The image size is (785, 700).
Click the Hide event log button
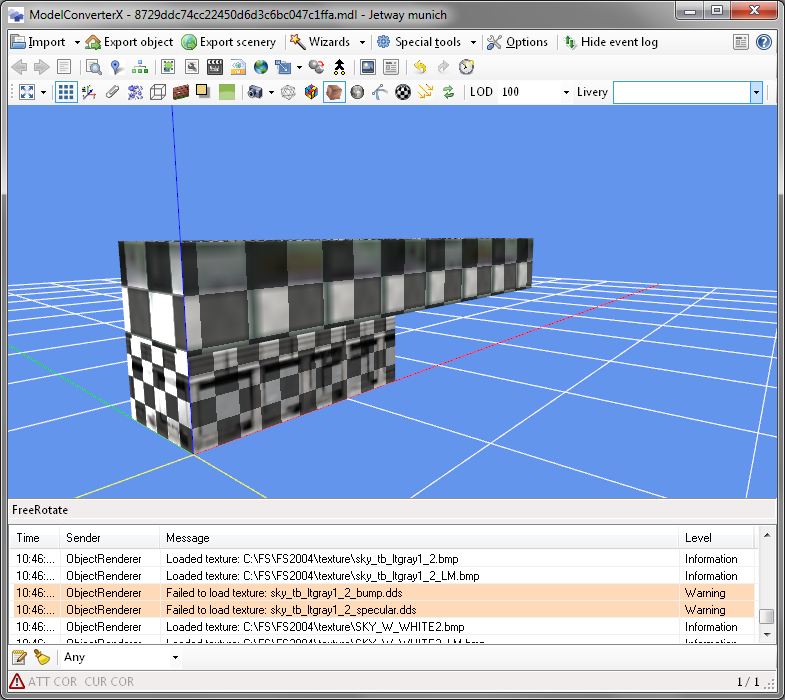coord(610,42)
